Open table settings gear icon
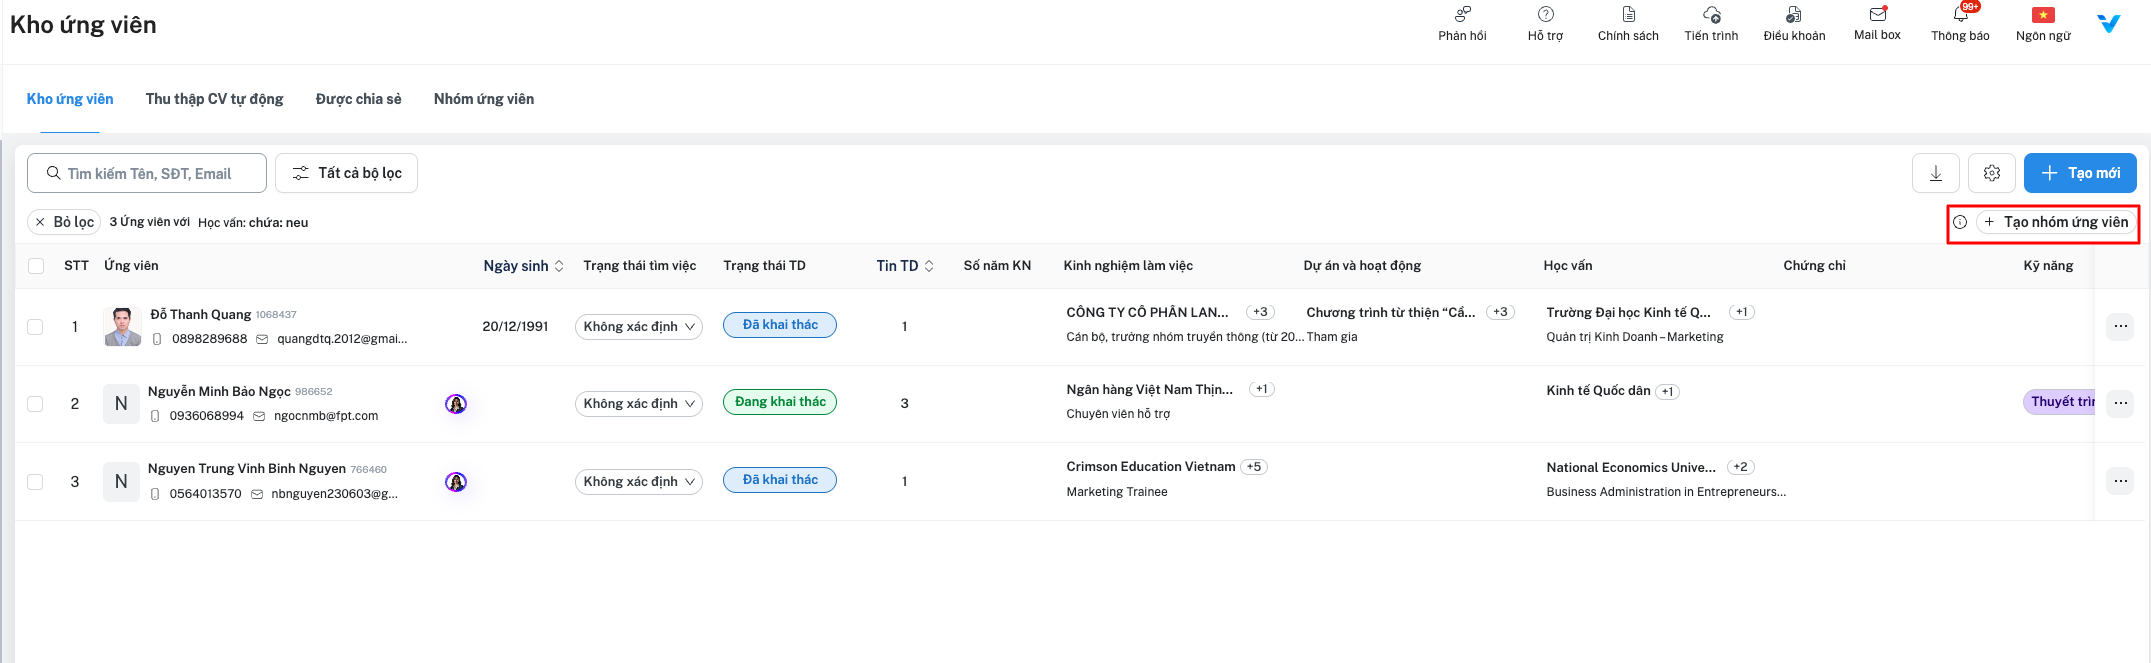 click(x=1992, y=173)
